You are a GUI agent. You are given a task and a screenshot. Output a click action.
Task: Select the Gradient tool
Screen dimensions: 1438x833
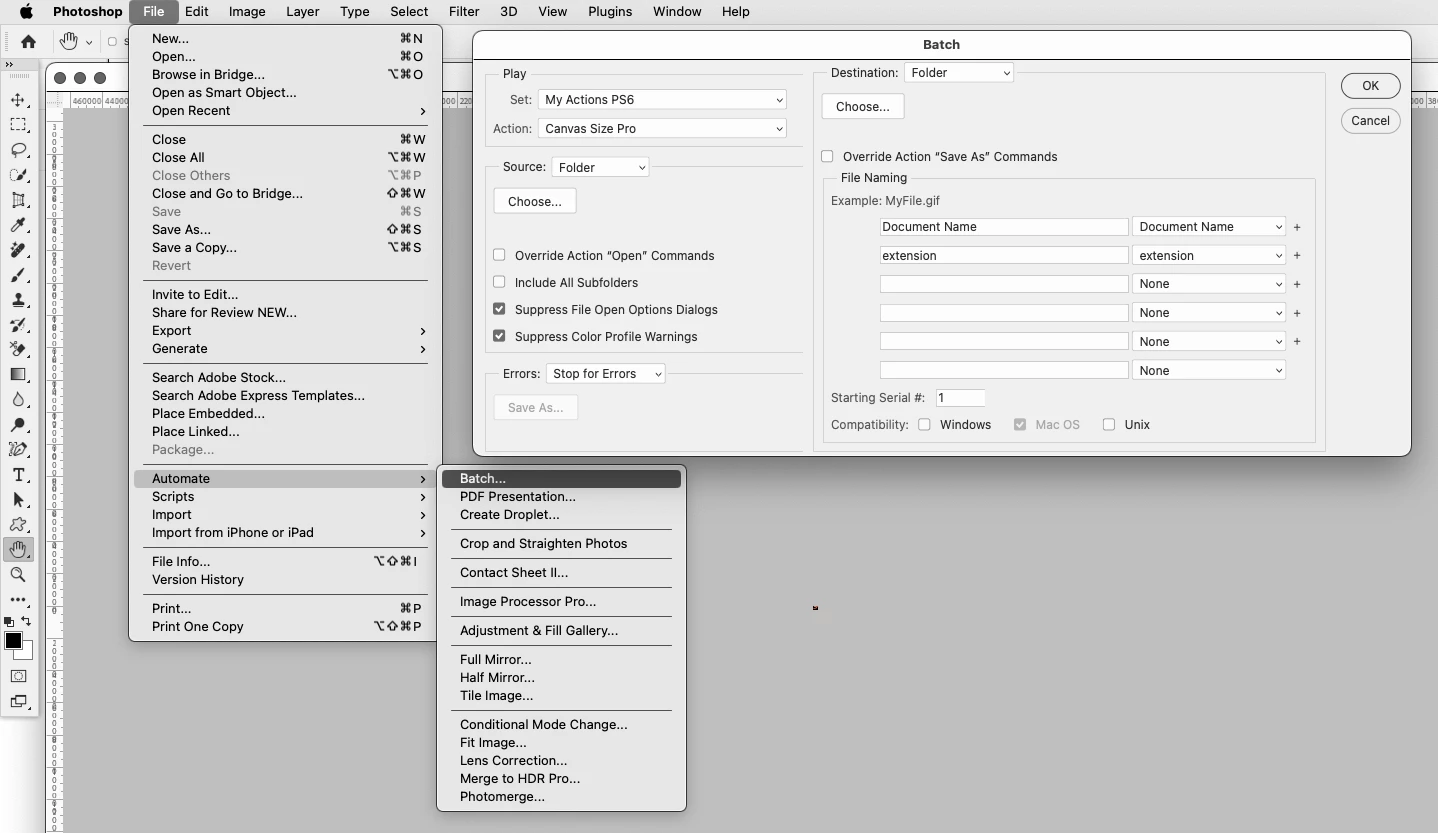pyautogui.click(x=18, y=374)
